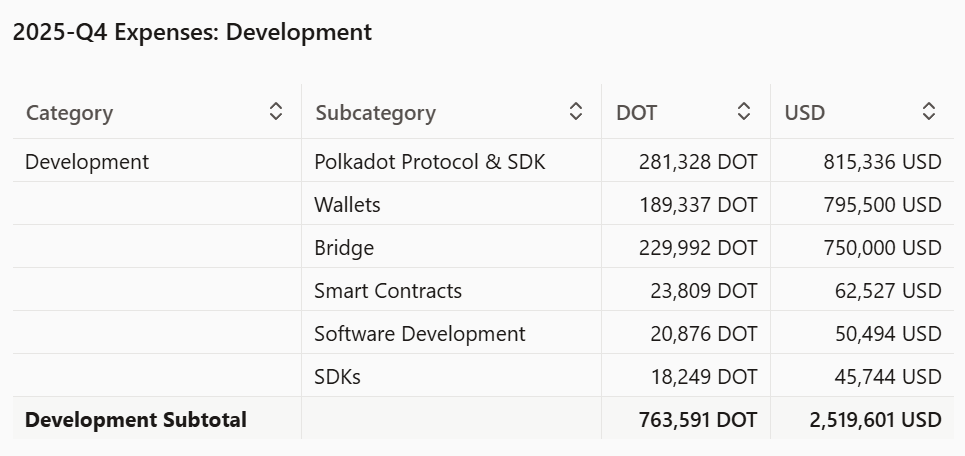This screenshot has width=965, height=456.
Task: Click the sort arrows beside Subcategory
Action: click(x=576, y=112)
